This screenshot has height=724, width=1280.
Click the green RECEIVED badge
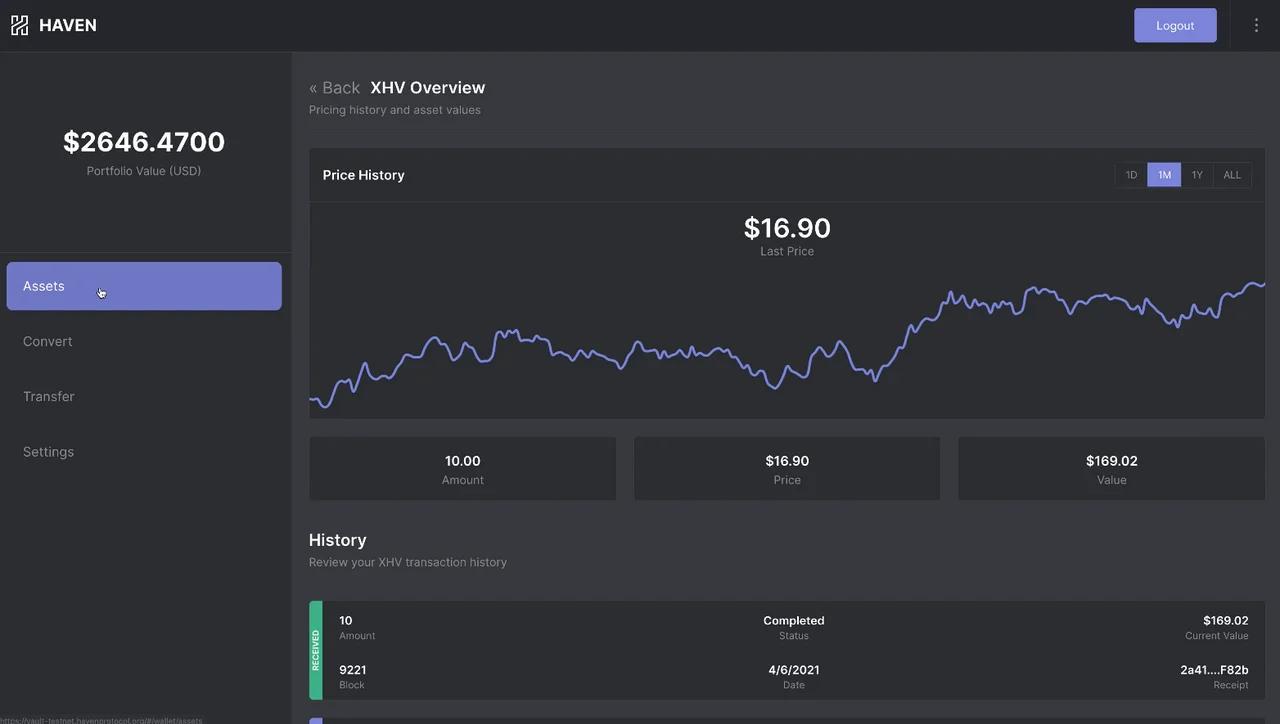(x=314, y=650)
